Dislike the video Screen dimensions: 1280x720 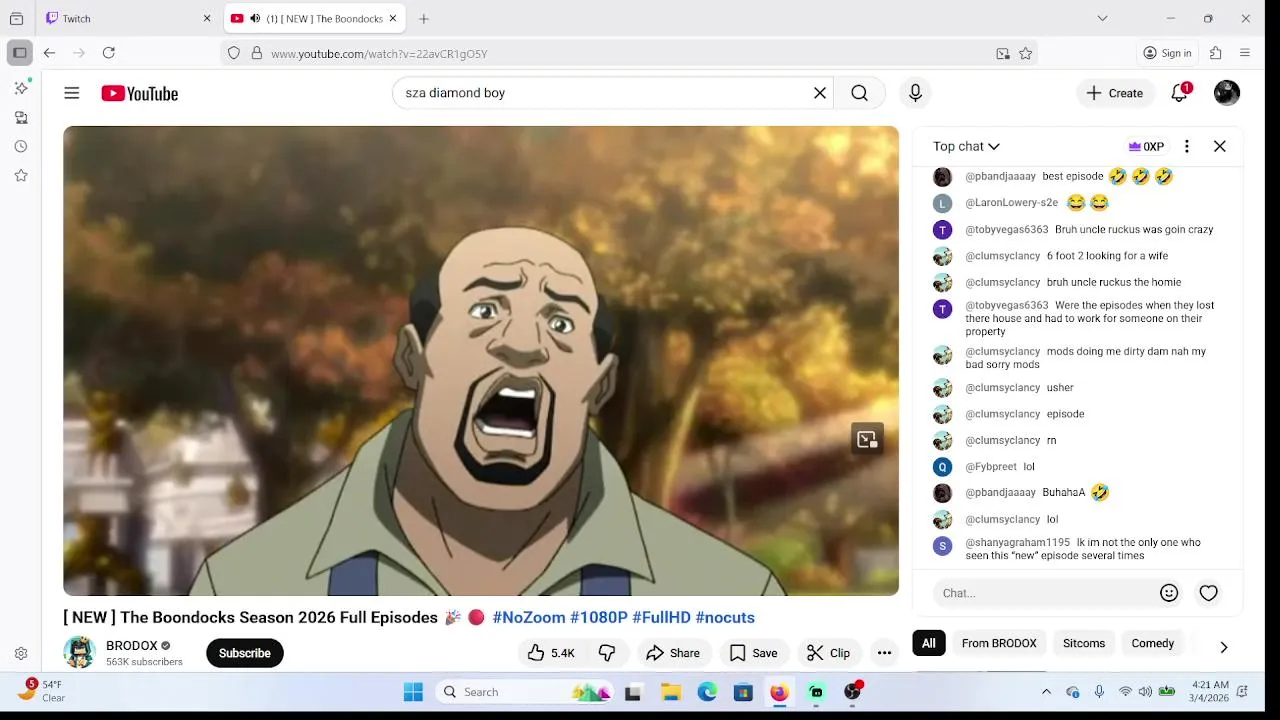point(607,653)
